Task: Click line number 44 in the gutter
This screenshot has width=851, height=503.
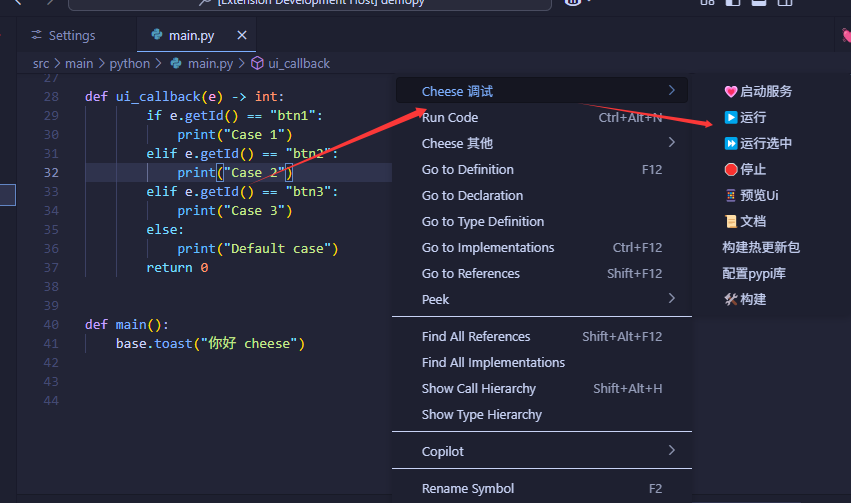Action: [x=51, y=400]
